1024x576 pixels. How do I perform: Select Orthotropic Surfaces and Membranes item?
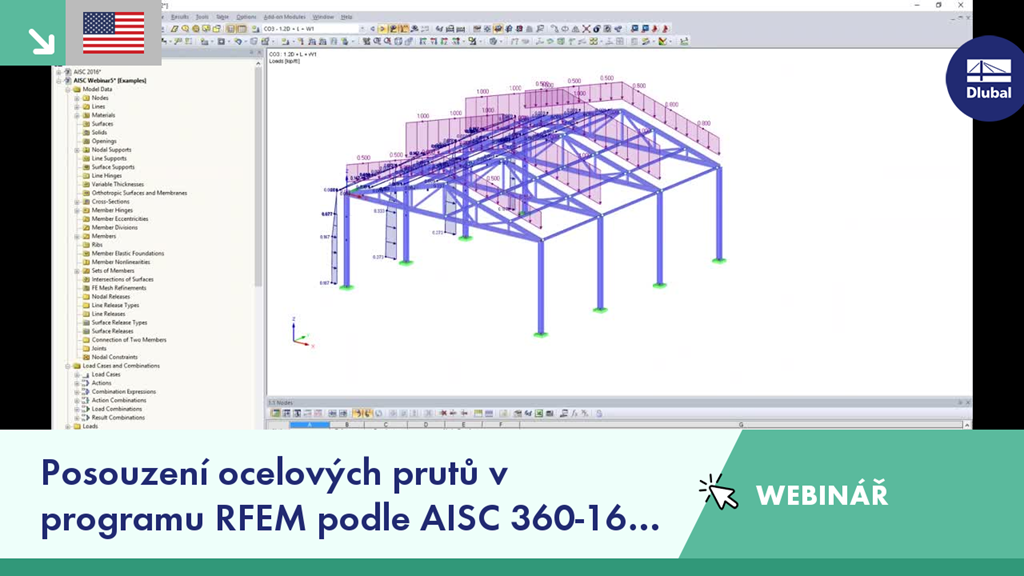coord(139,193)
